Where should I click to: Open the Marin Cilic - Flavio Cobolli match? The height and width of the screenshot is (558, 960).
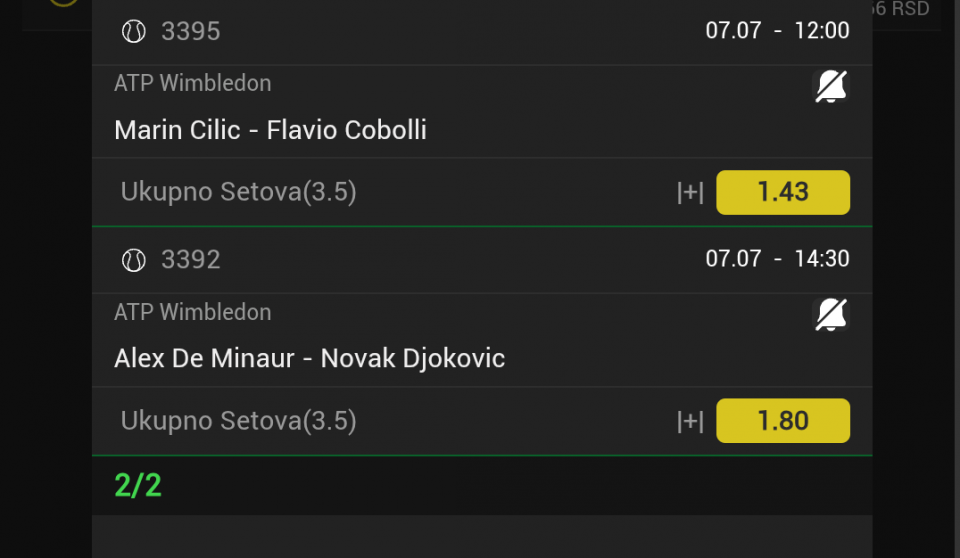270,130
